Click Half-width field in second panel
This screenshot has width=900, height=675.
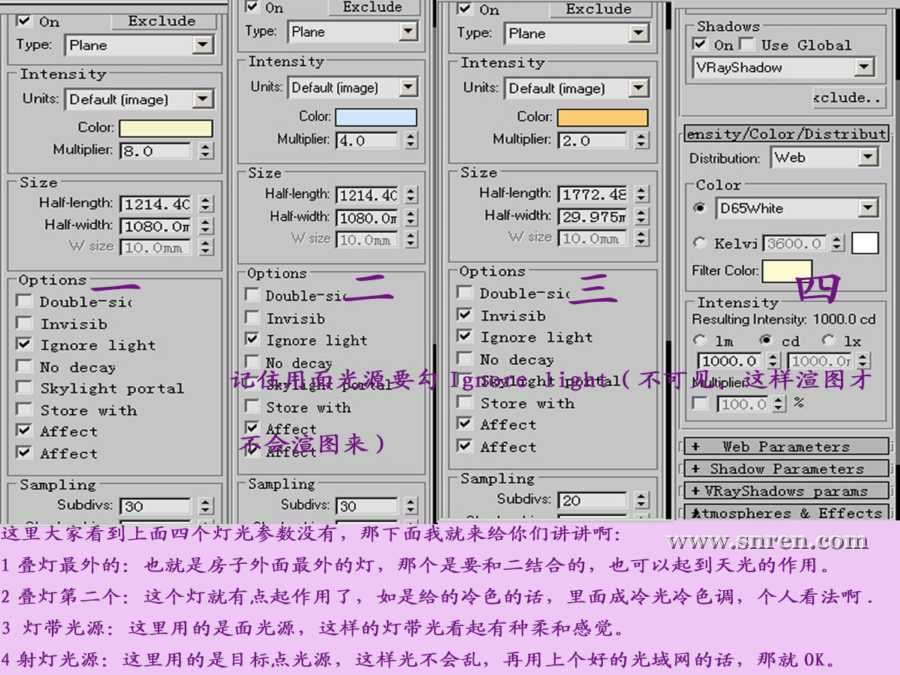[x=366, y=218]
